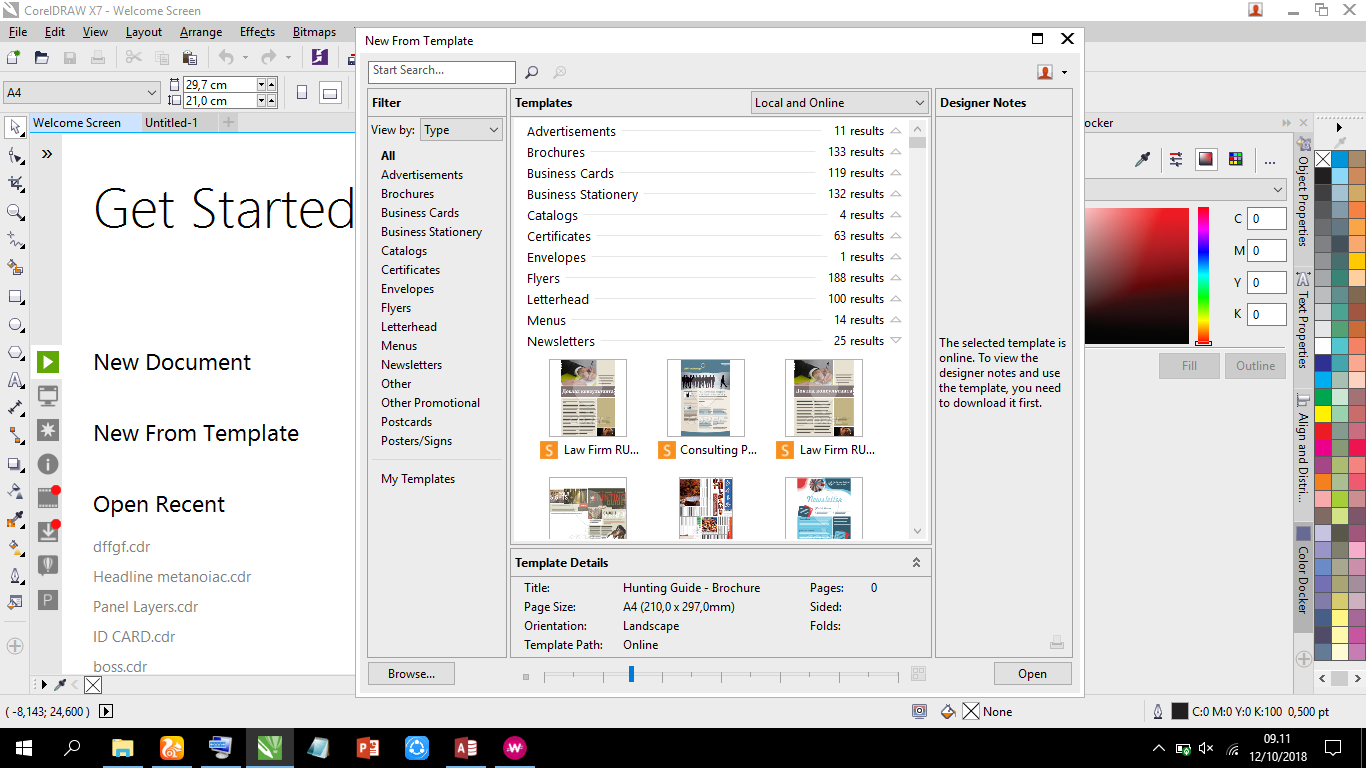Select the Outline Pen tool

tap(15, 576)
